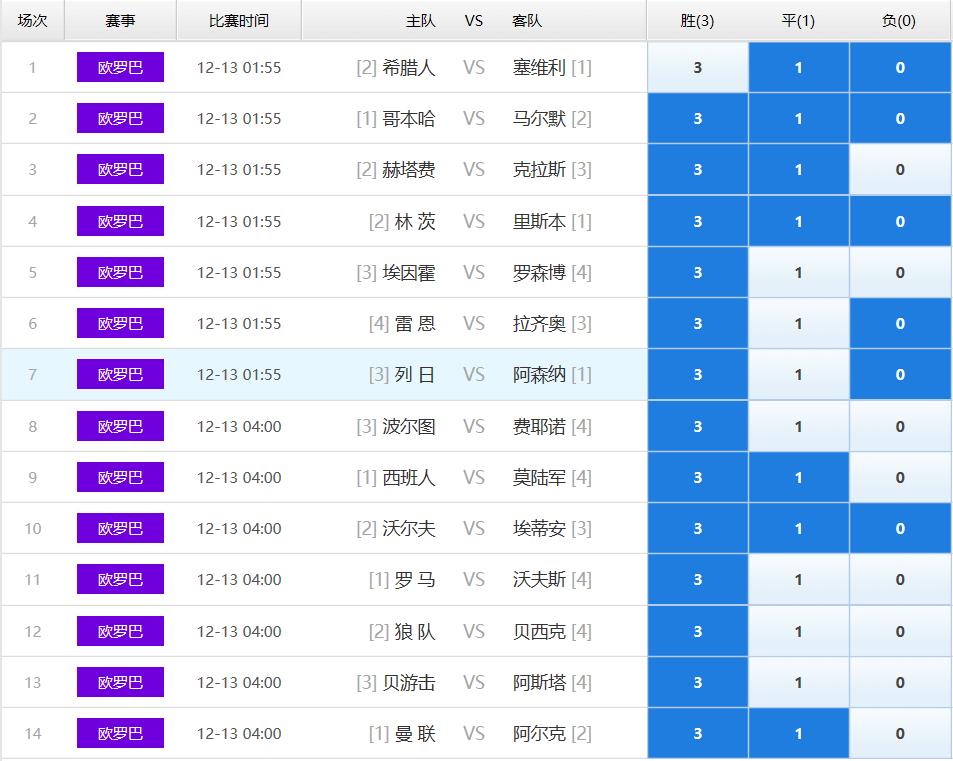Toggle draw (1) for 狼队 vs 贝西克
The image size is (953, 761).
pos(799,632)
